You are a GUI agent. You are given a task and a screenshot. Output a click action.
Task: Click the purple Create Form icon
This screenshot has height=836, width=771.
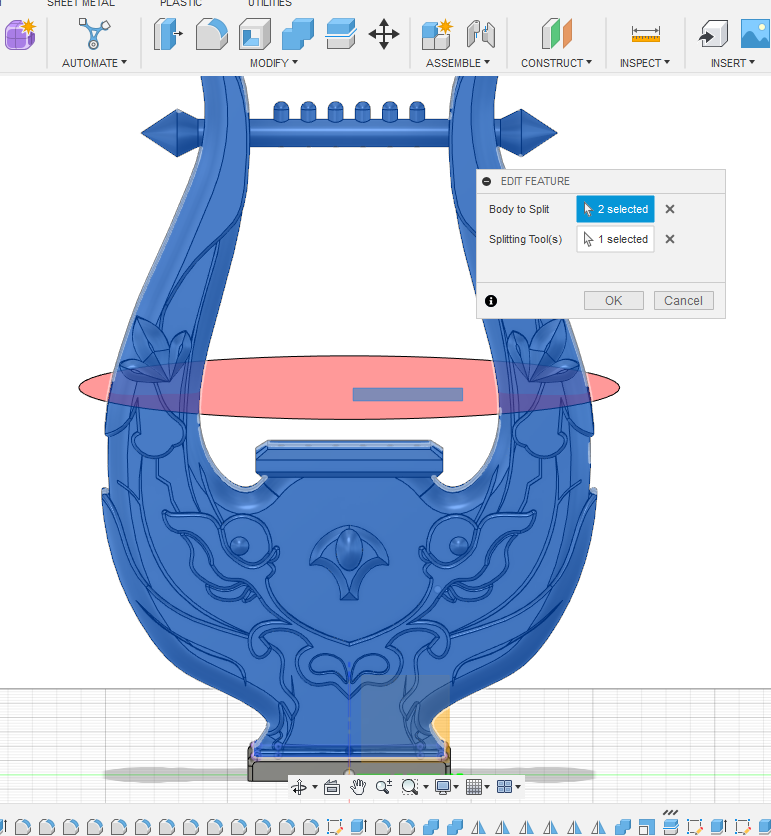20,35
